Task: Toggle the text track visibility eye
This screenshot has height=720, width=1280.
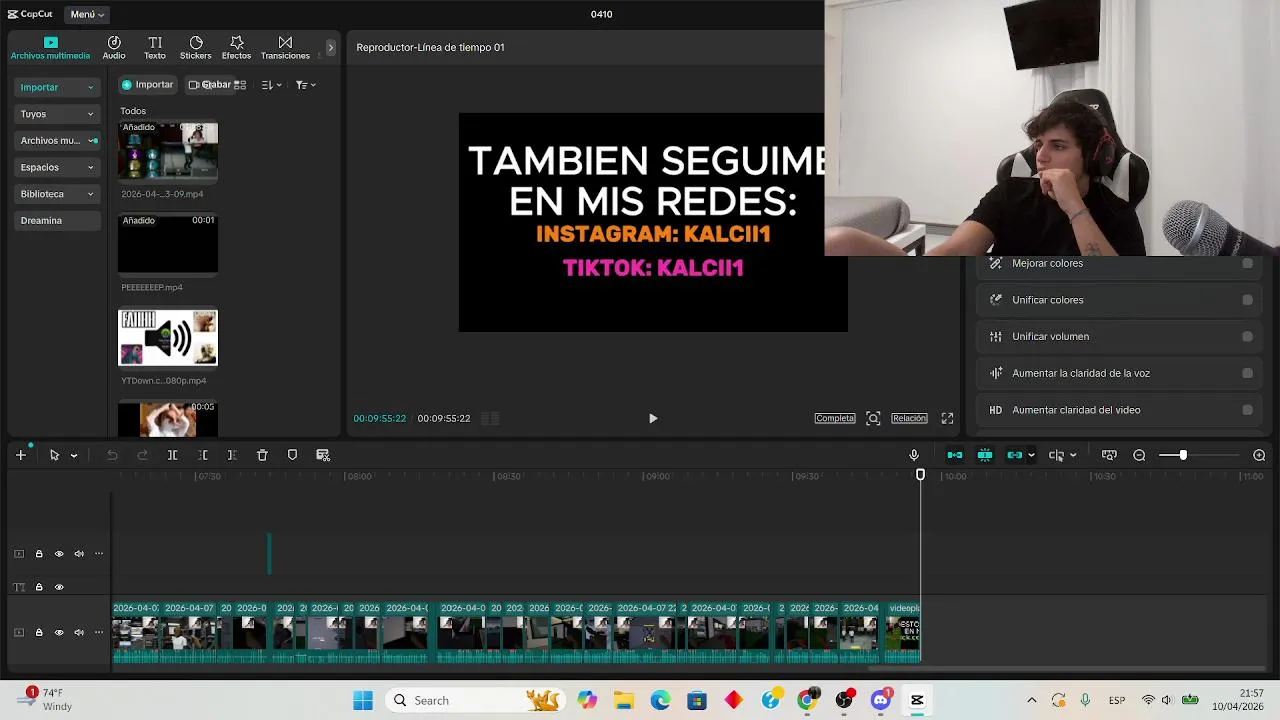Action: [x=59, y=587]
